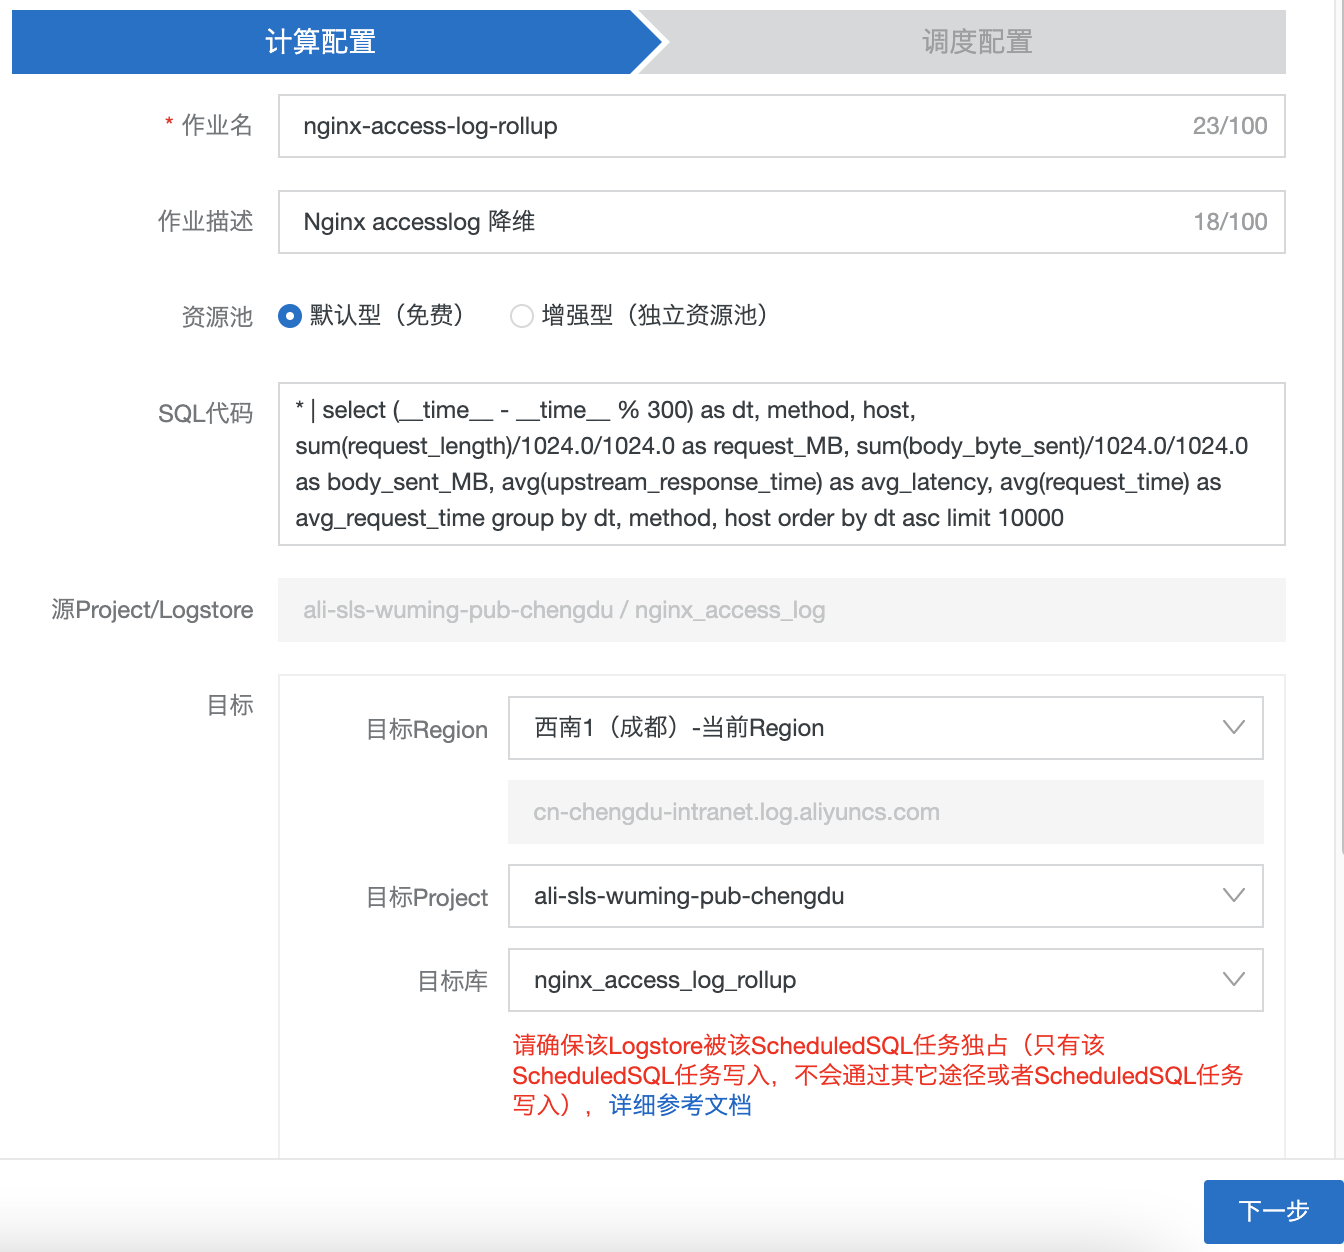Click into the SQL代码 text area
The image size is (1344, 1252).
coord(782,464)
